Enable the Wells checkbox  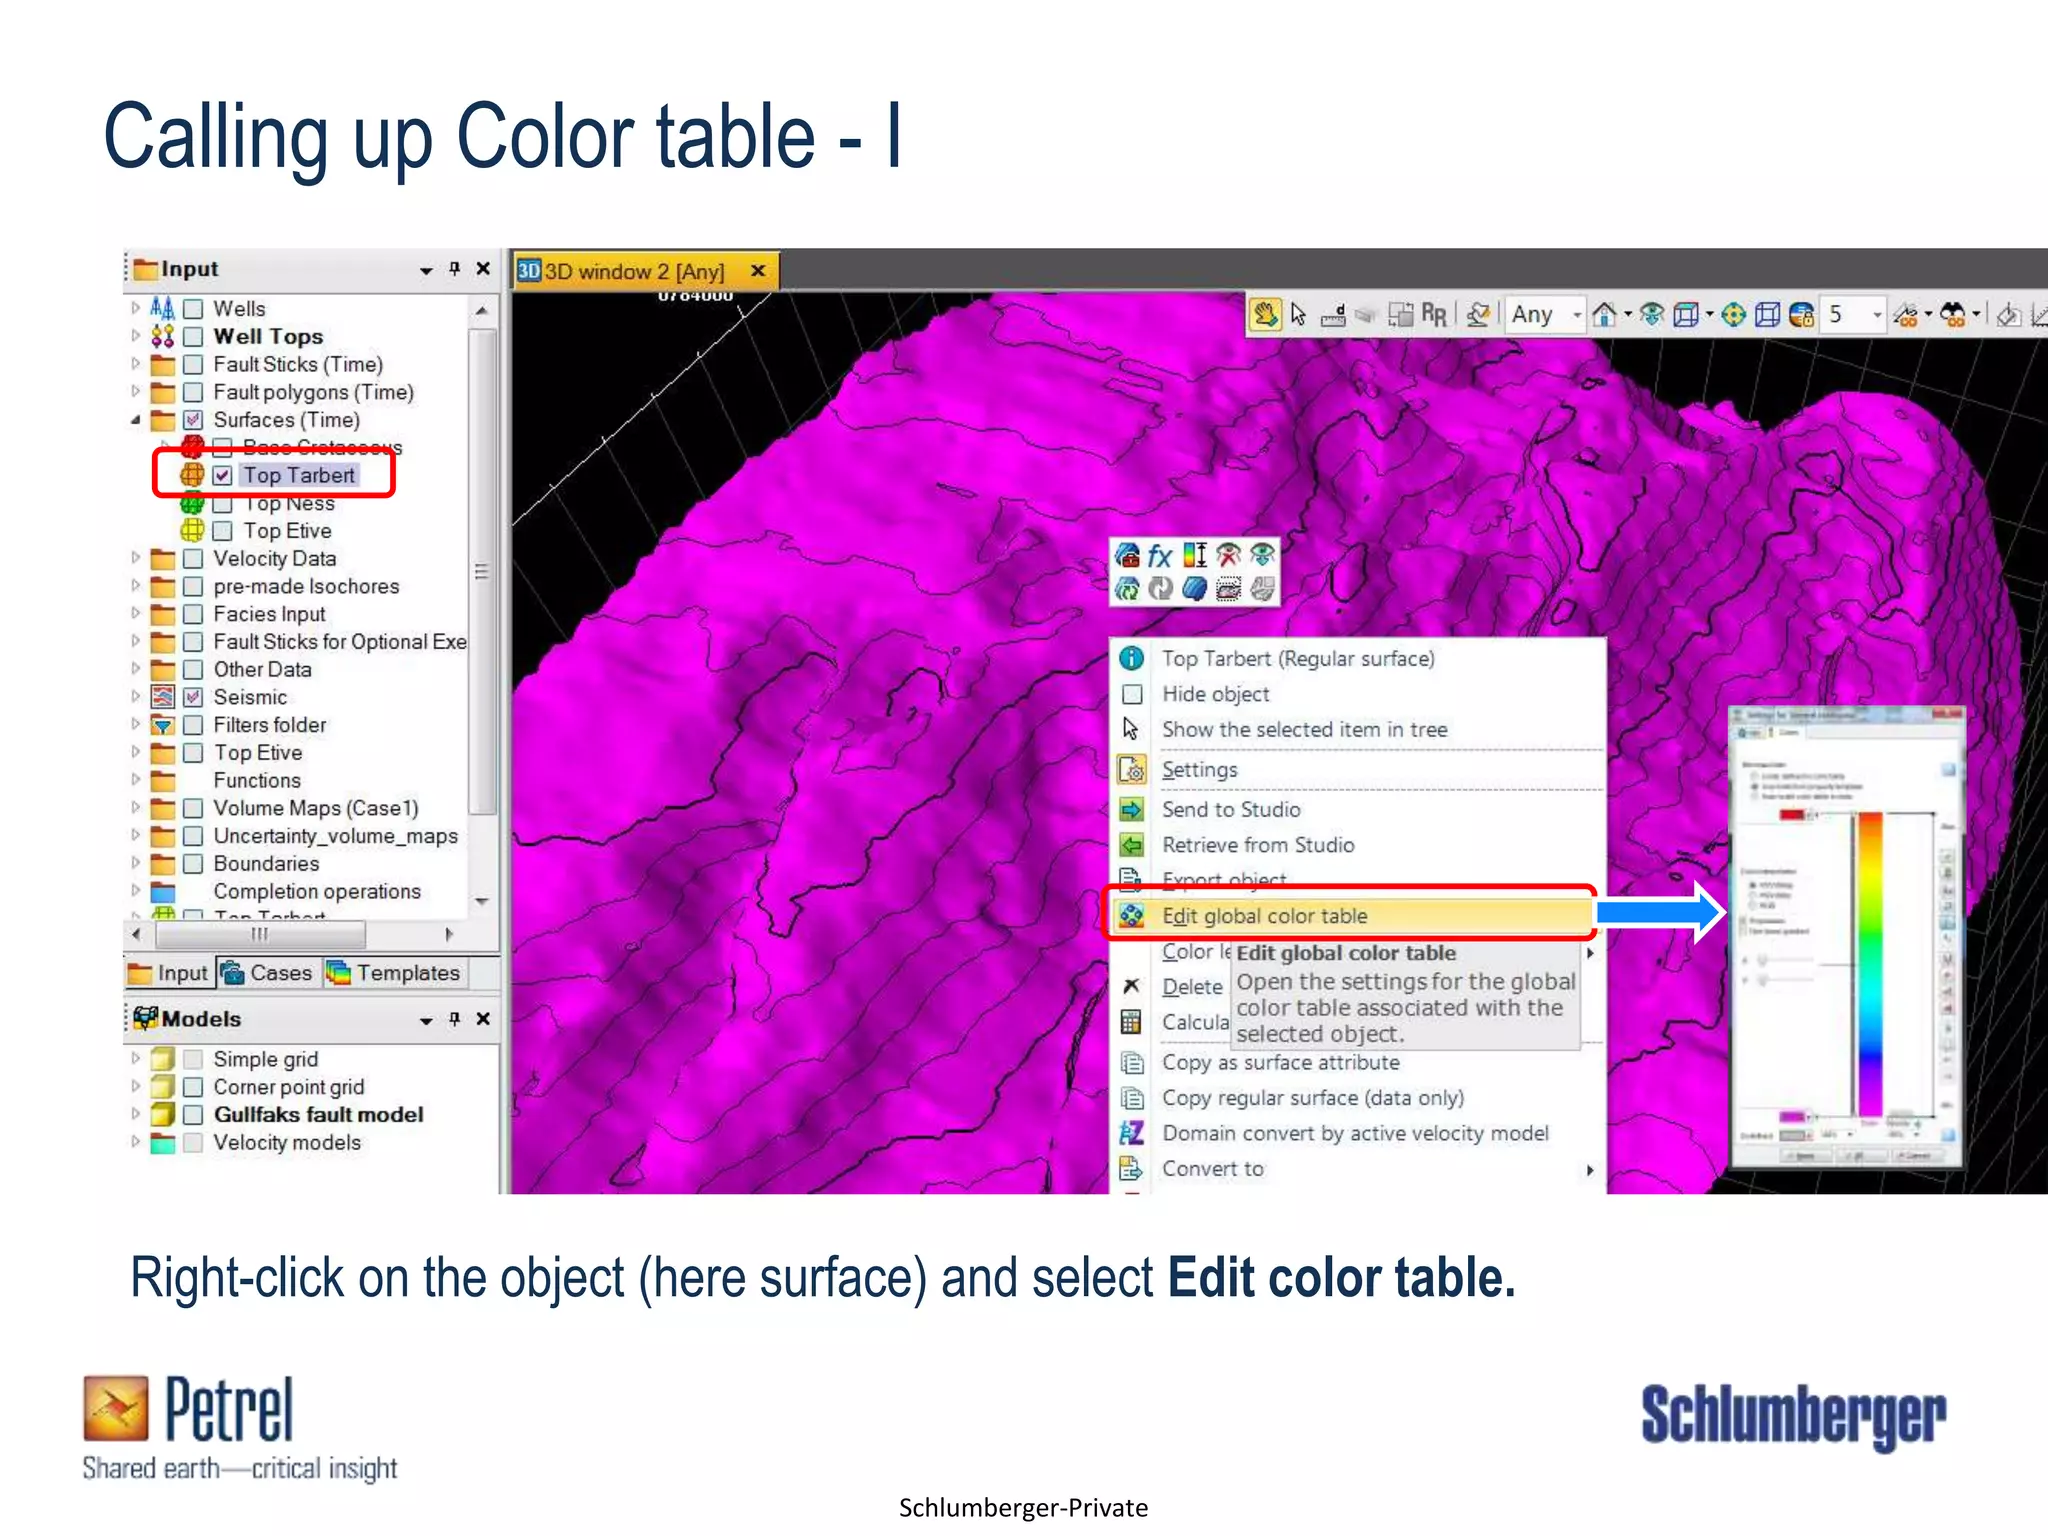tap(194, 309)
